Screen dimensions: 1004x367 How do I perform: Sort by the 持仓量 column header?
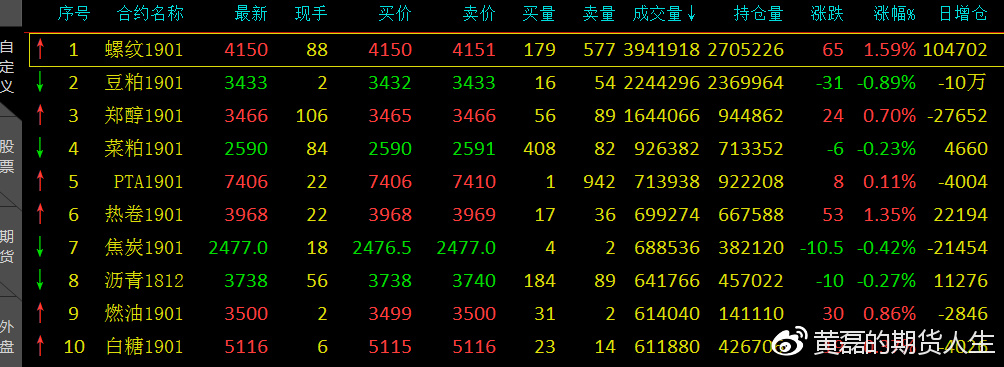tap(758, 14)
